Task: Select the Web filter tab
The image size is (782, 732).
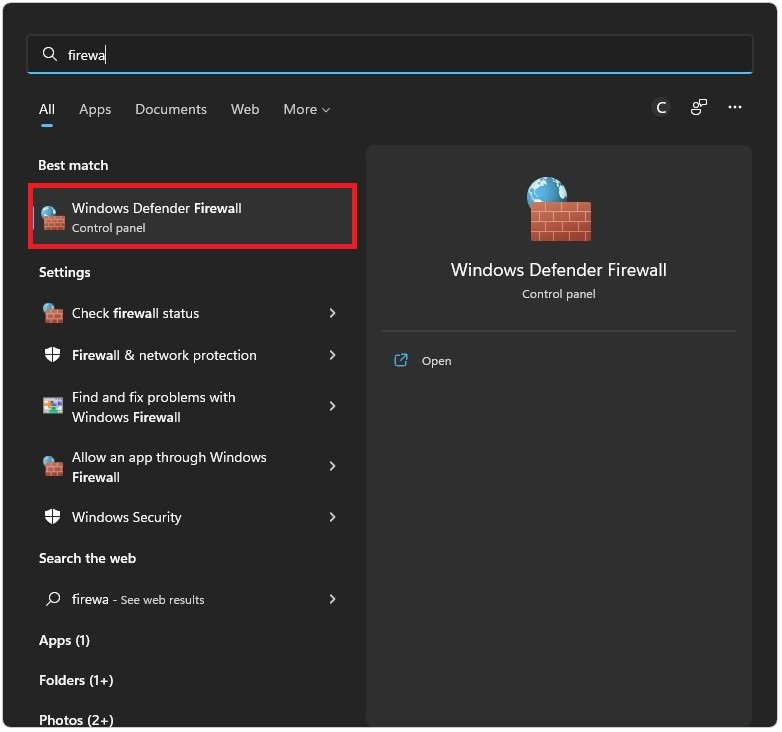Action: coord(245,109)
